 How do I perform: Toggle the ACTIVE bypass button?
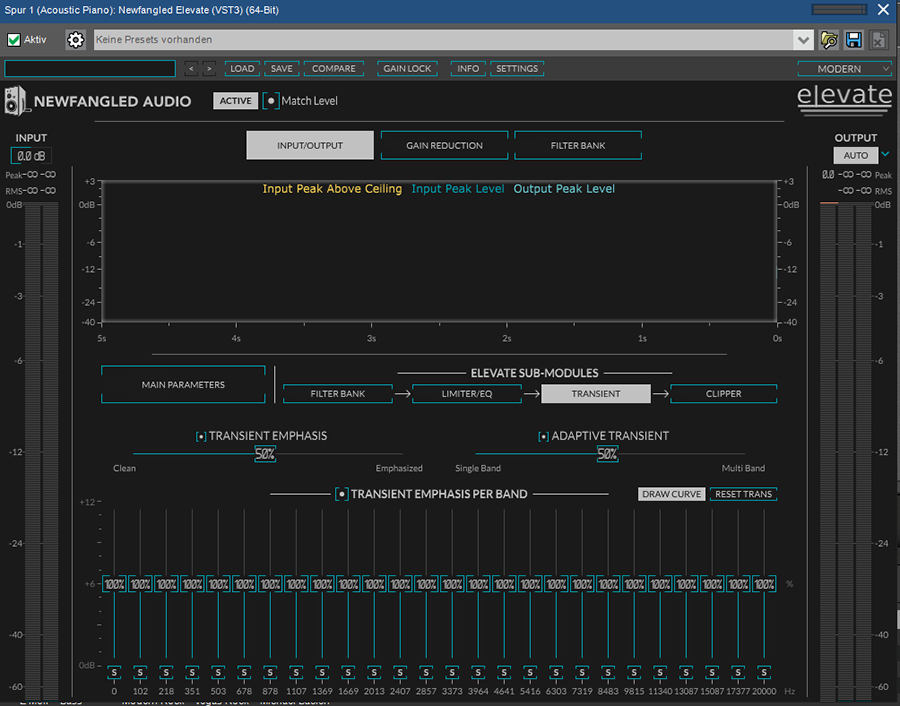tap(235, 101)
